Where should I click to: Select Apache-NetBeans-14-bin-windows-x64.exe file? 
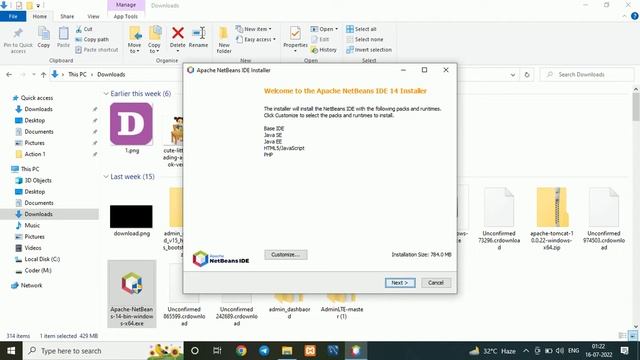click(x=132, y=294)
